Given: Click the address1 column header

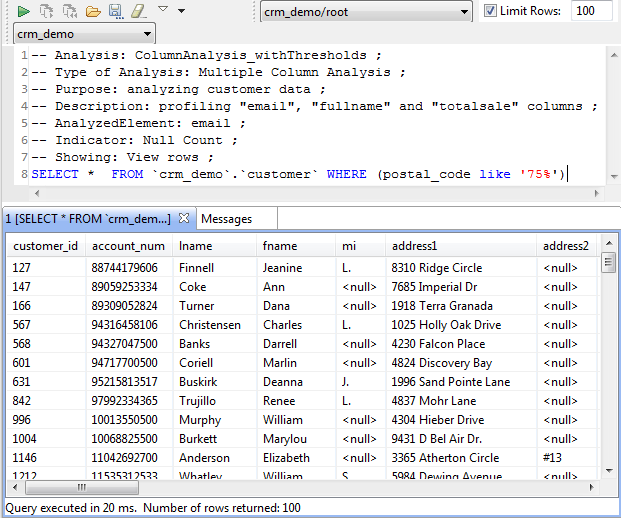Looking at the screenshot, I should [x=415, y=246].
